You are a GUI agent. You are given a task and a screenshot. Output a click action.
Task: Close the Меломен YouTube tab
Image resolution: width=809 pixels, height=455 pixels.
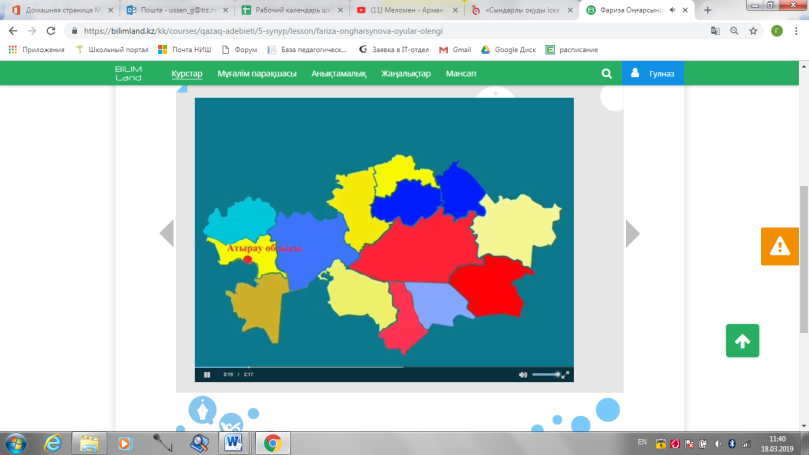(455, 10)
